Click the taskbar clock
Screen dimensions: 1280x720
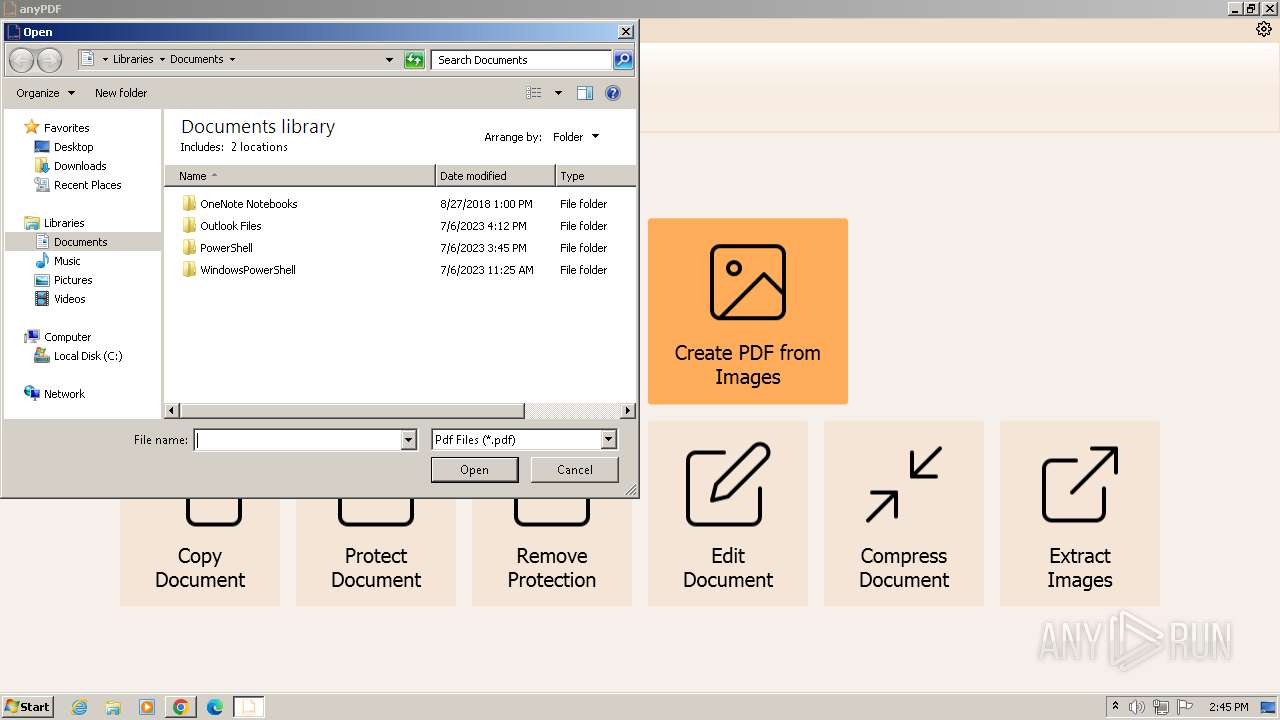pos(1229,707)
